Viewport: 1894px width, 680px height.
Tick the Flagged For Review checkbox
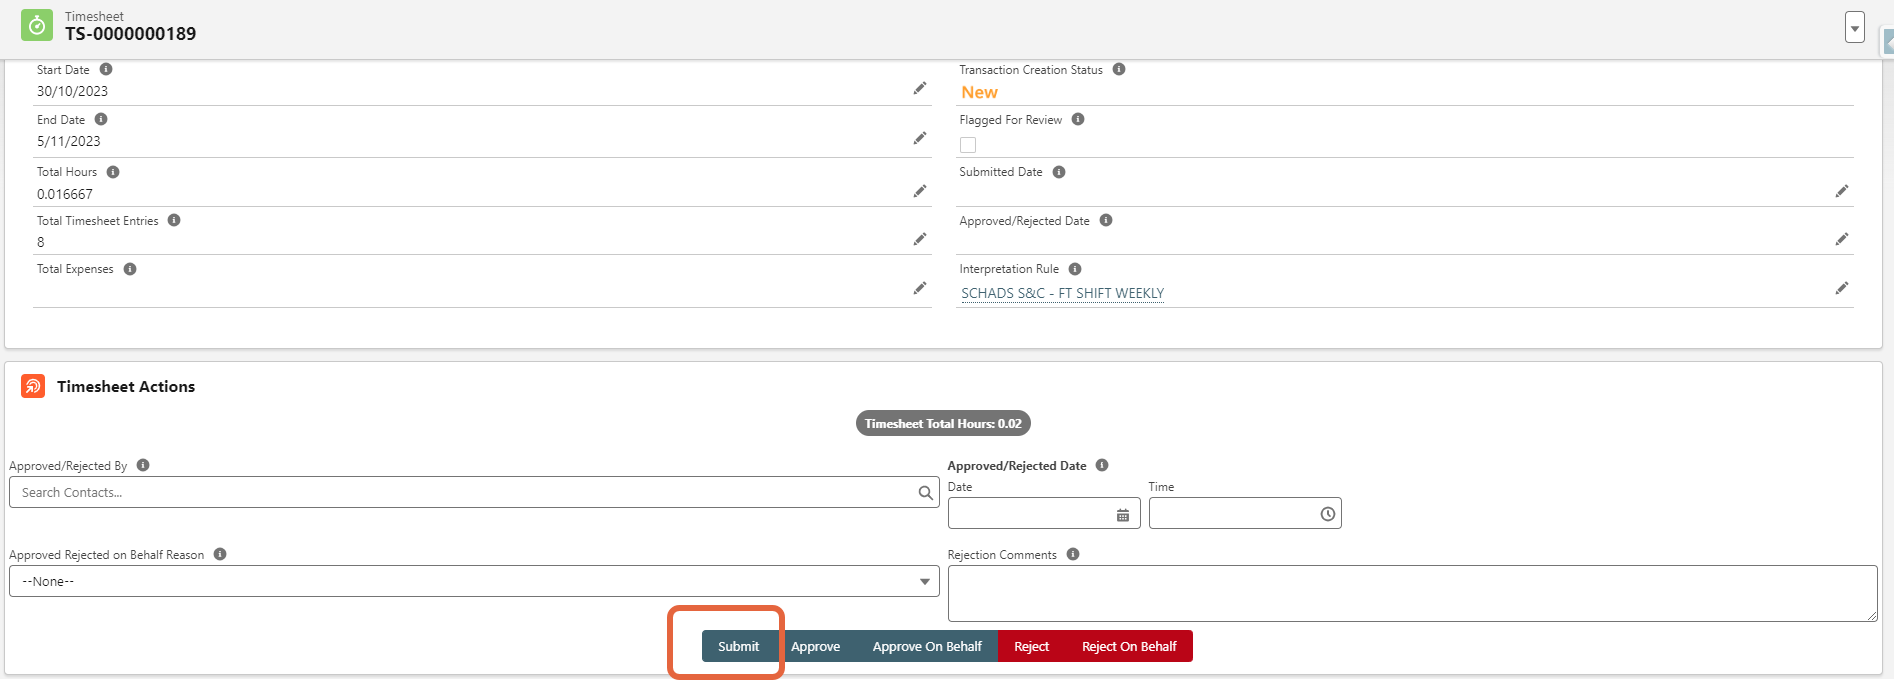pyautogui.click(x=968, y=145)
